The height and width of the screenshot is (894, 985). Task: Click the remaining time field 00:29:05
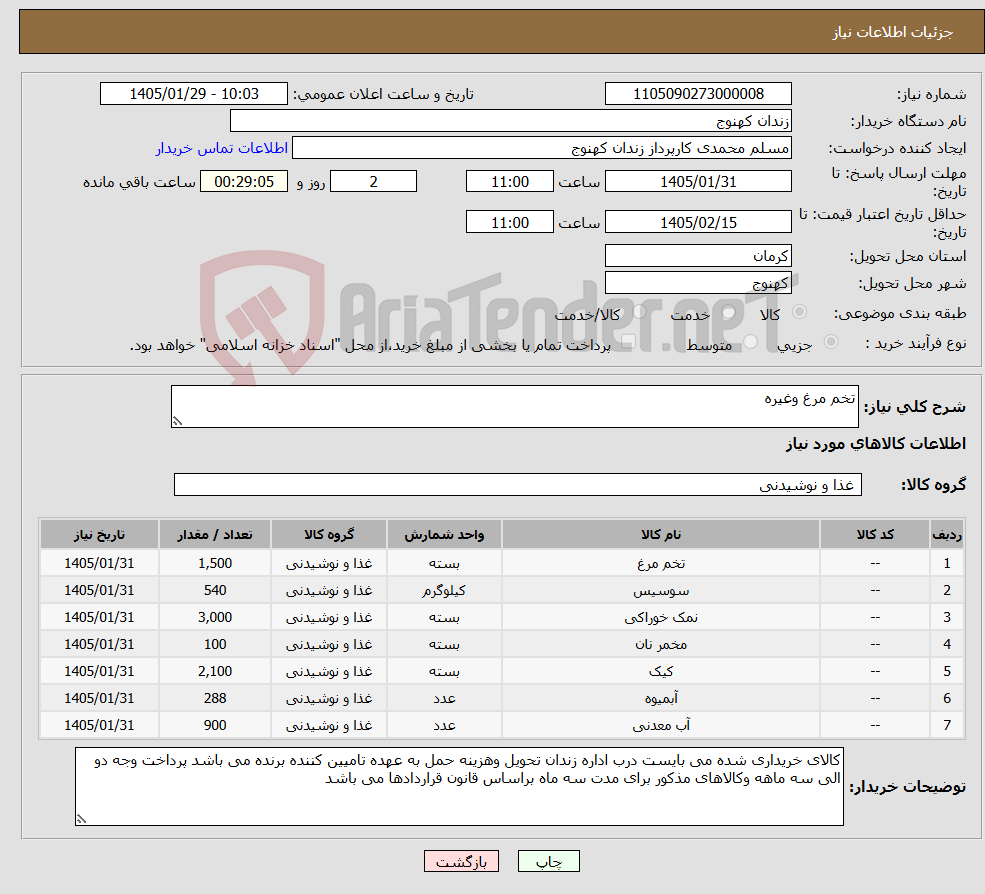point(244,182)
